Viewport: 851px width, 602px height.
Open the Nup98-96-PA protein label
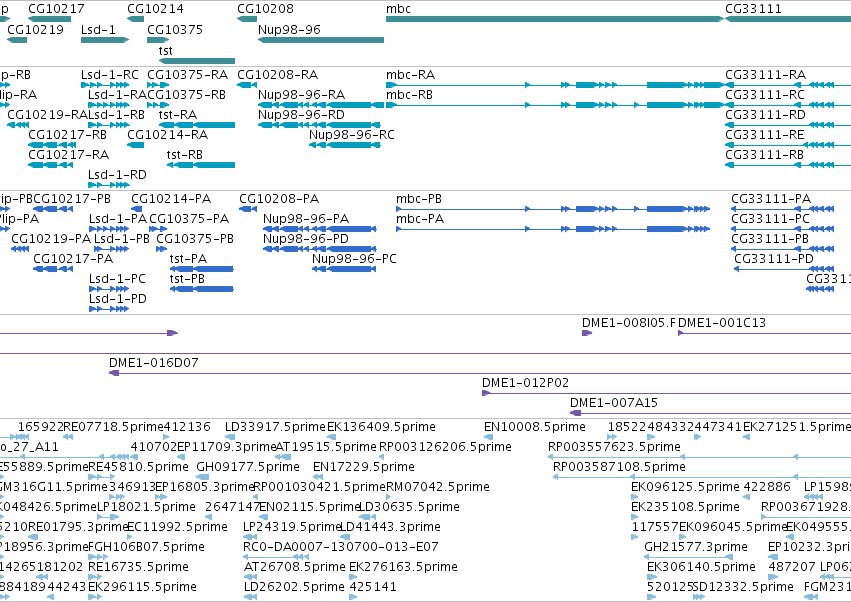306,219
